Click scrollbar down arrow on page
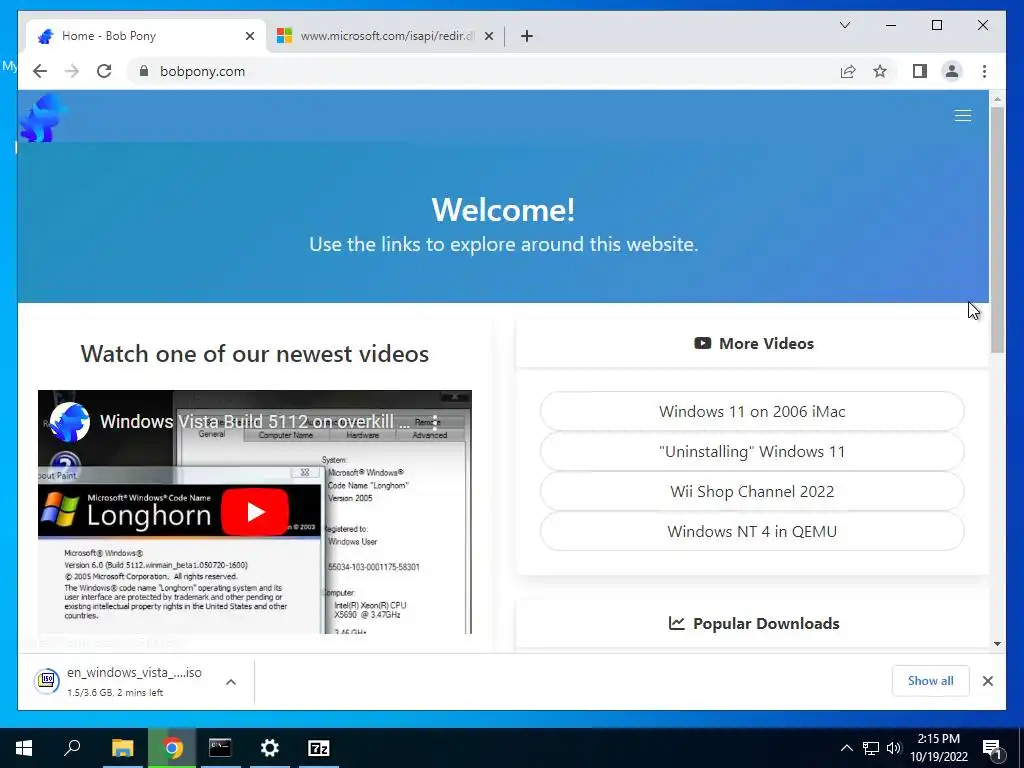The height and width of the screenshot is (768, 1024). point(997,644)
